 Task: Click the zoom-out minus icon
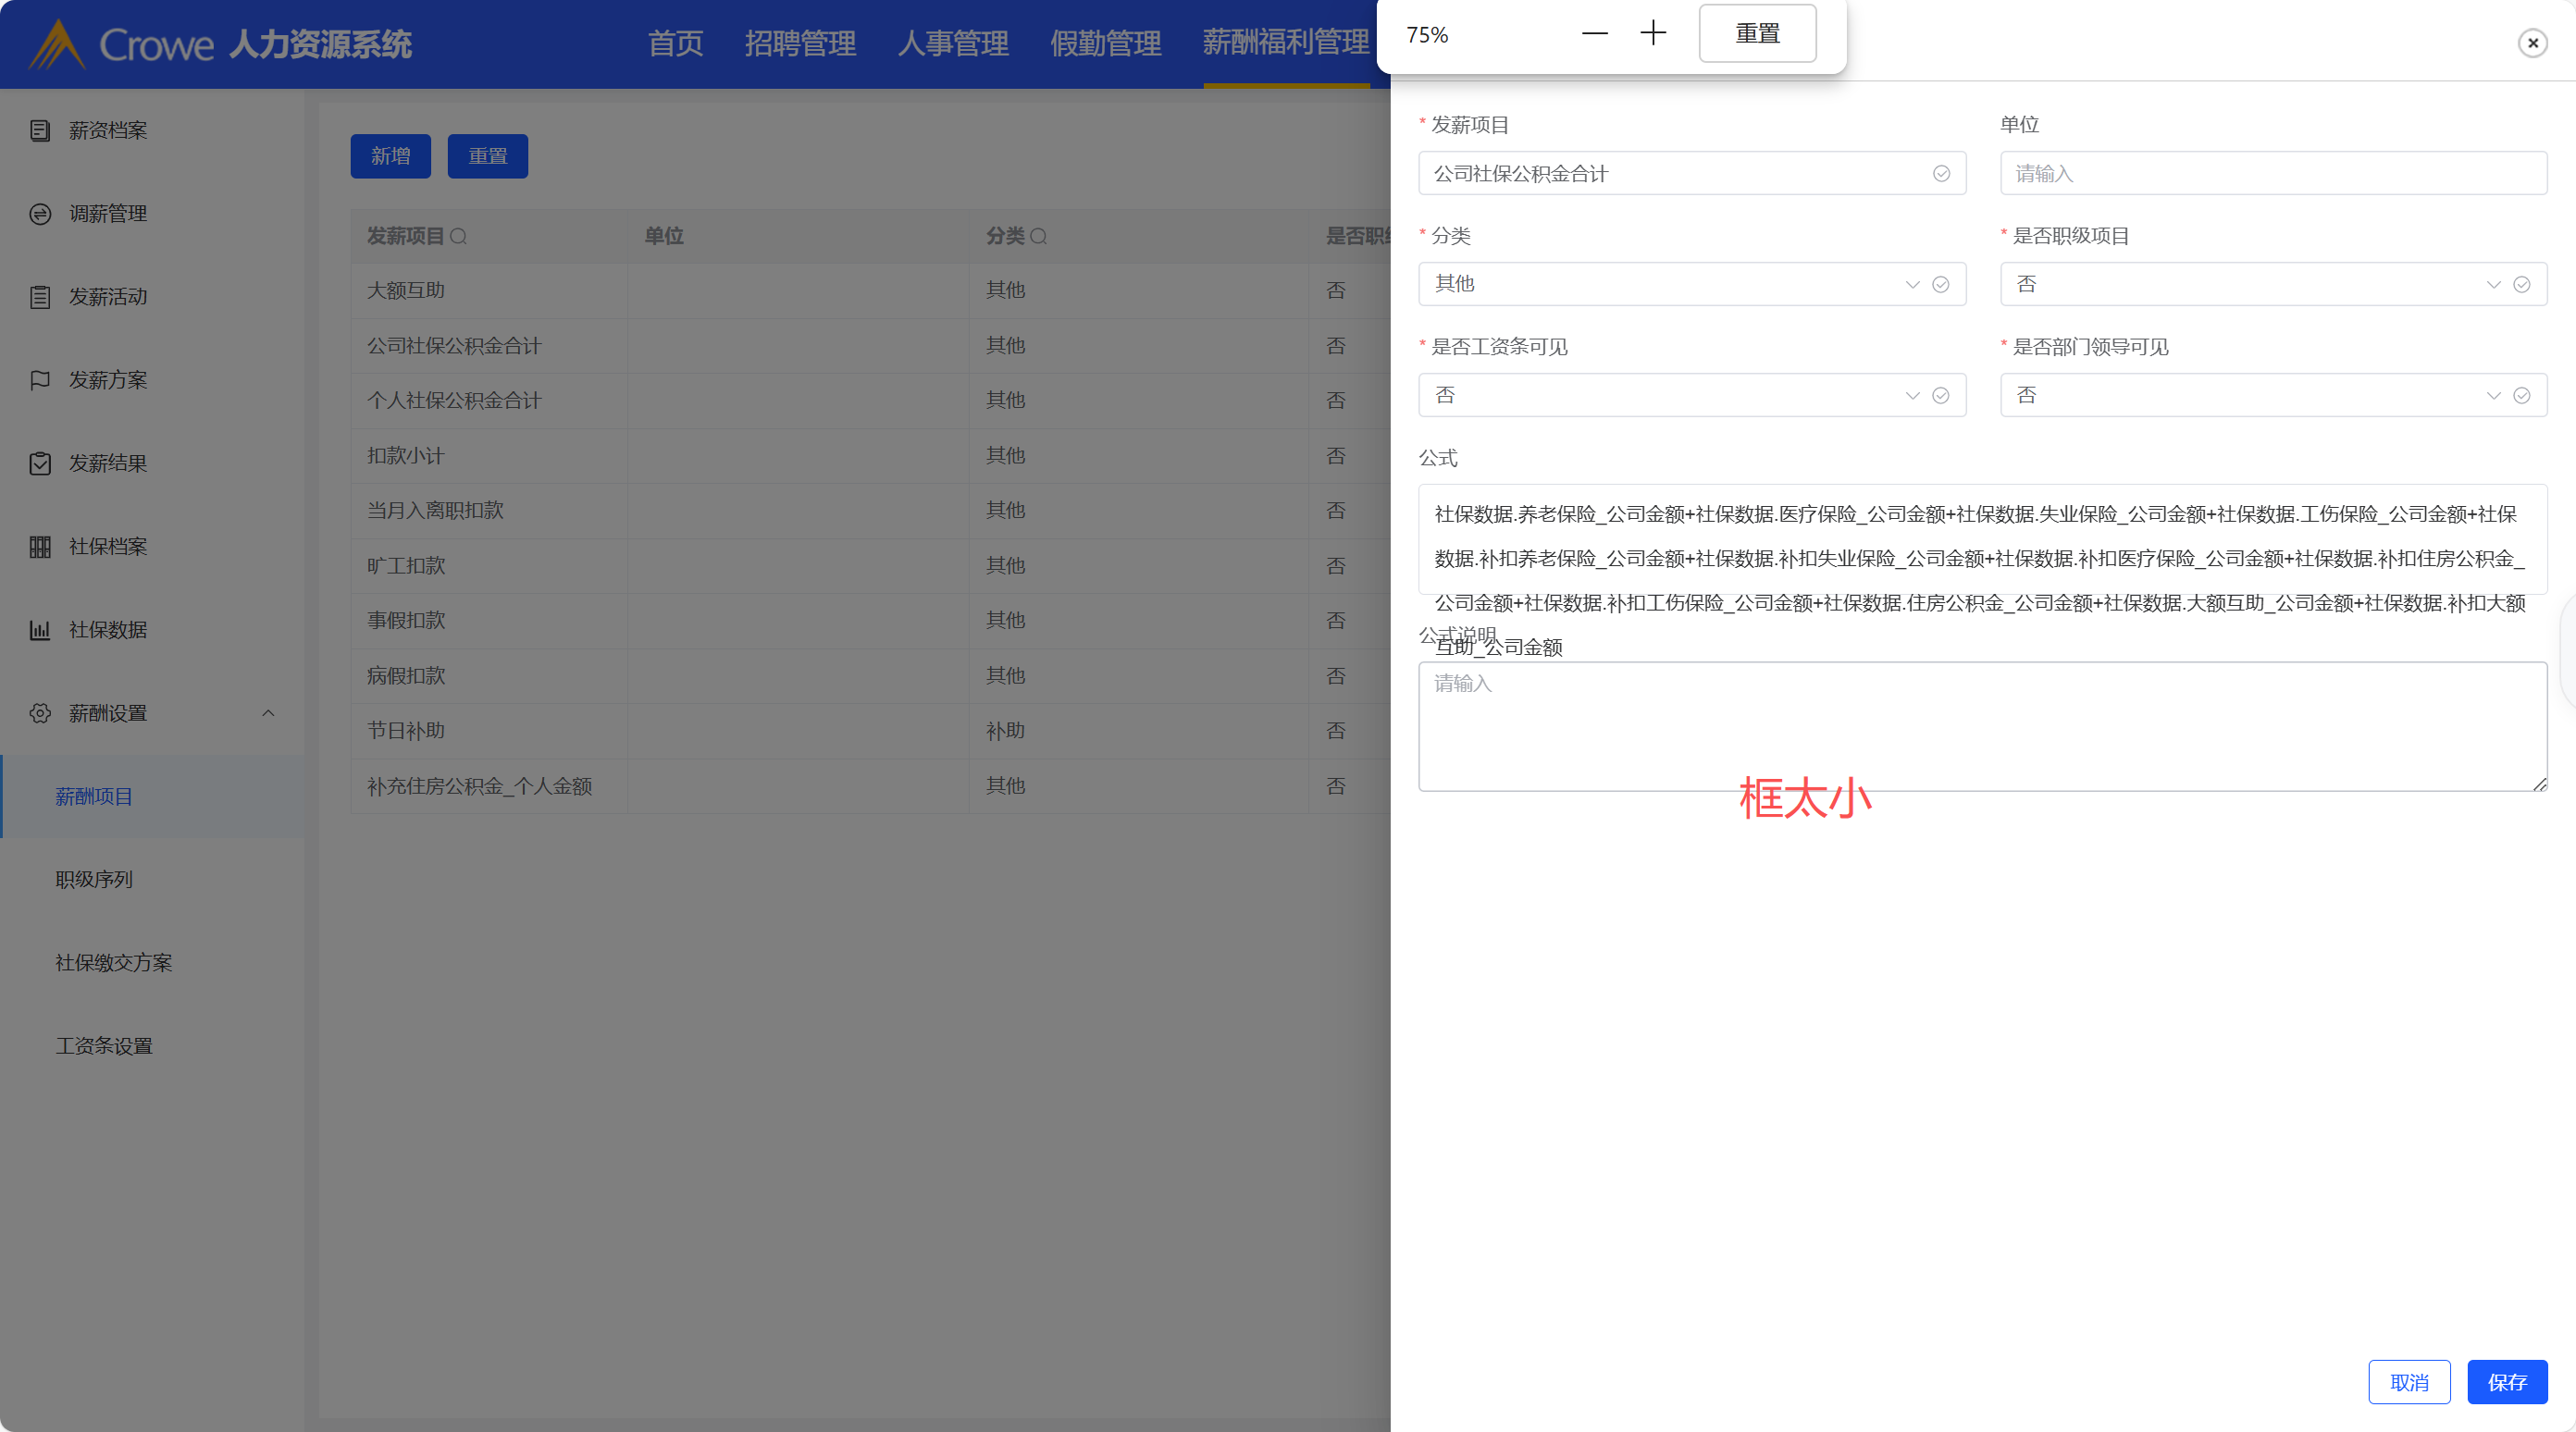tap(1594, 34)
